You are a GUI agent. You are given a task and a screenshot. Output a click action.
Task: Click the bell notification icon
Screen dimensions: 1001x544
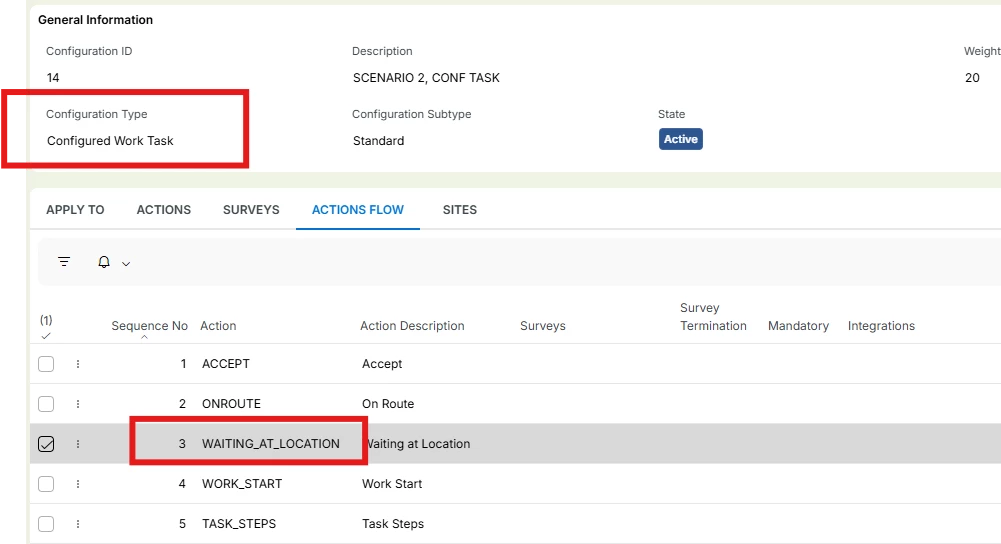(104, 262)
